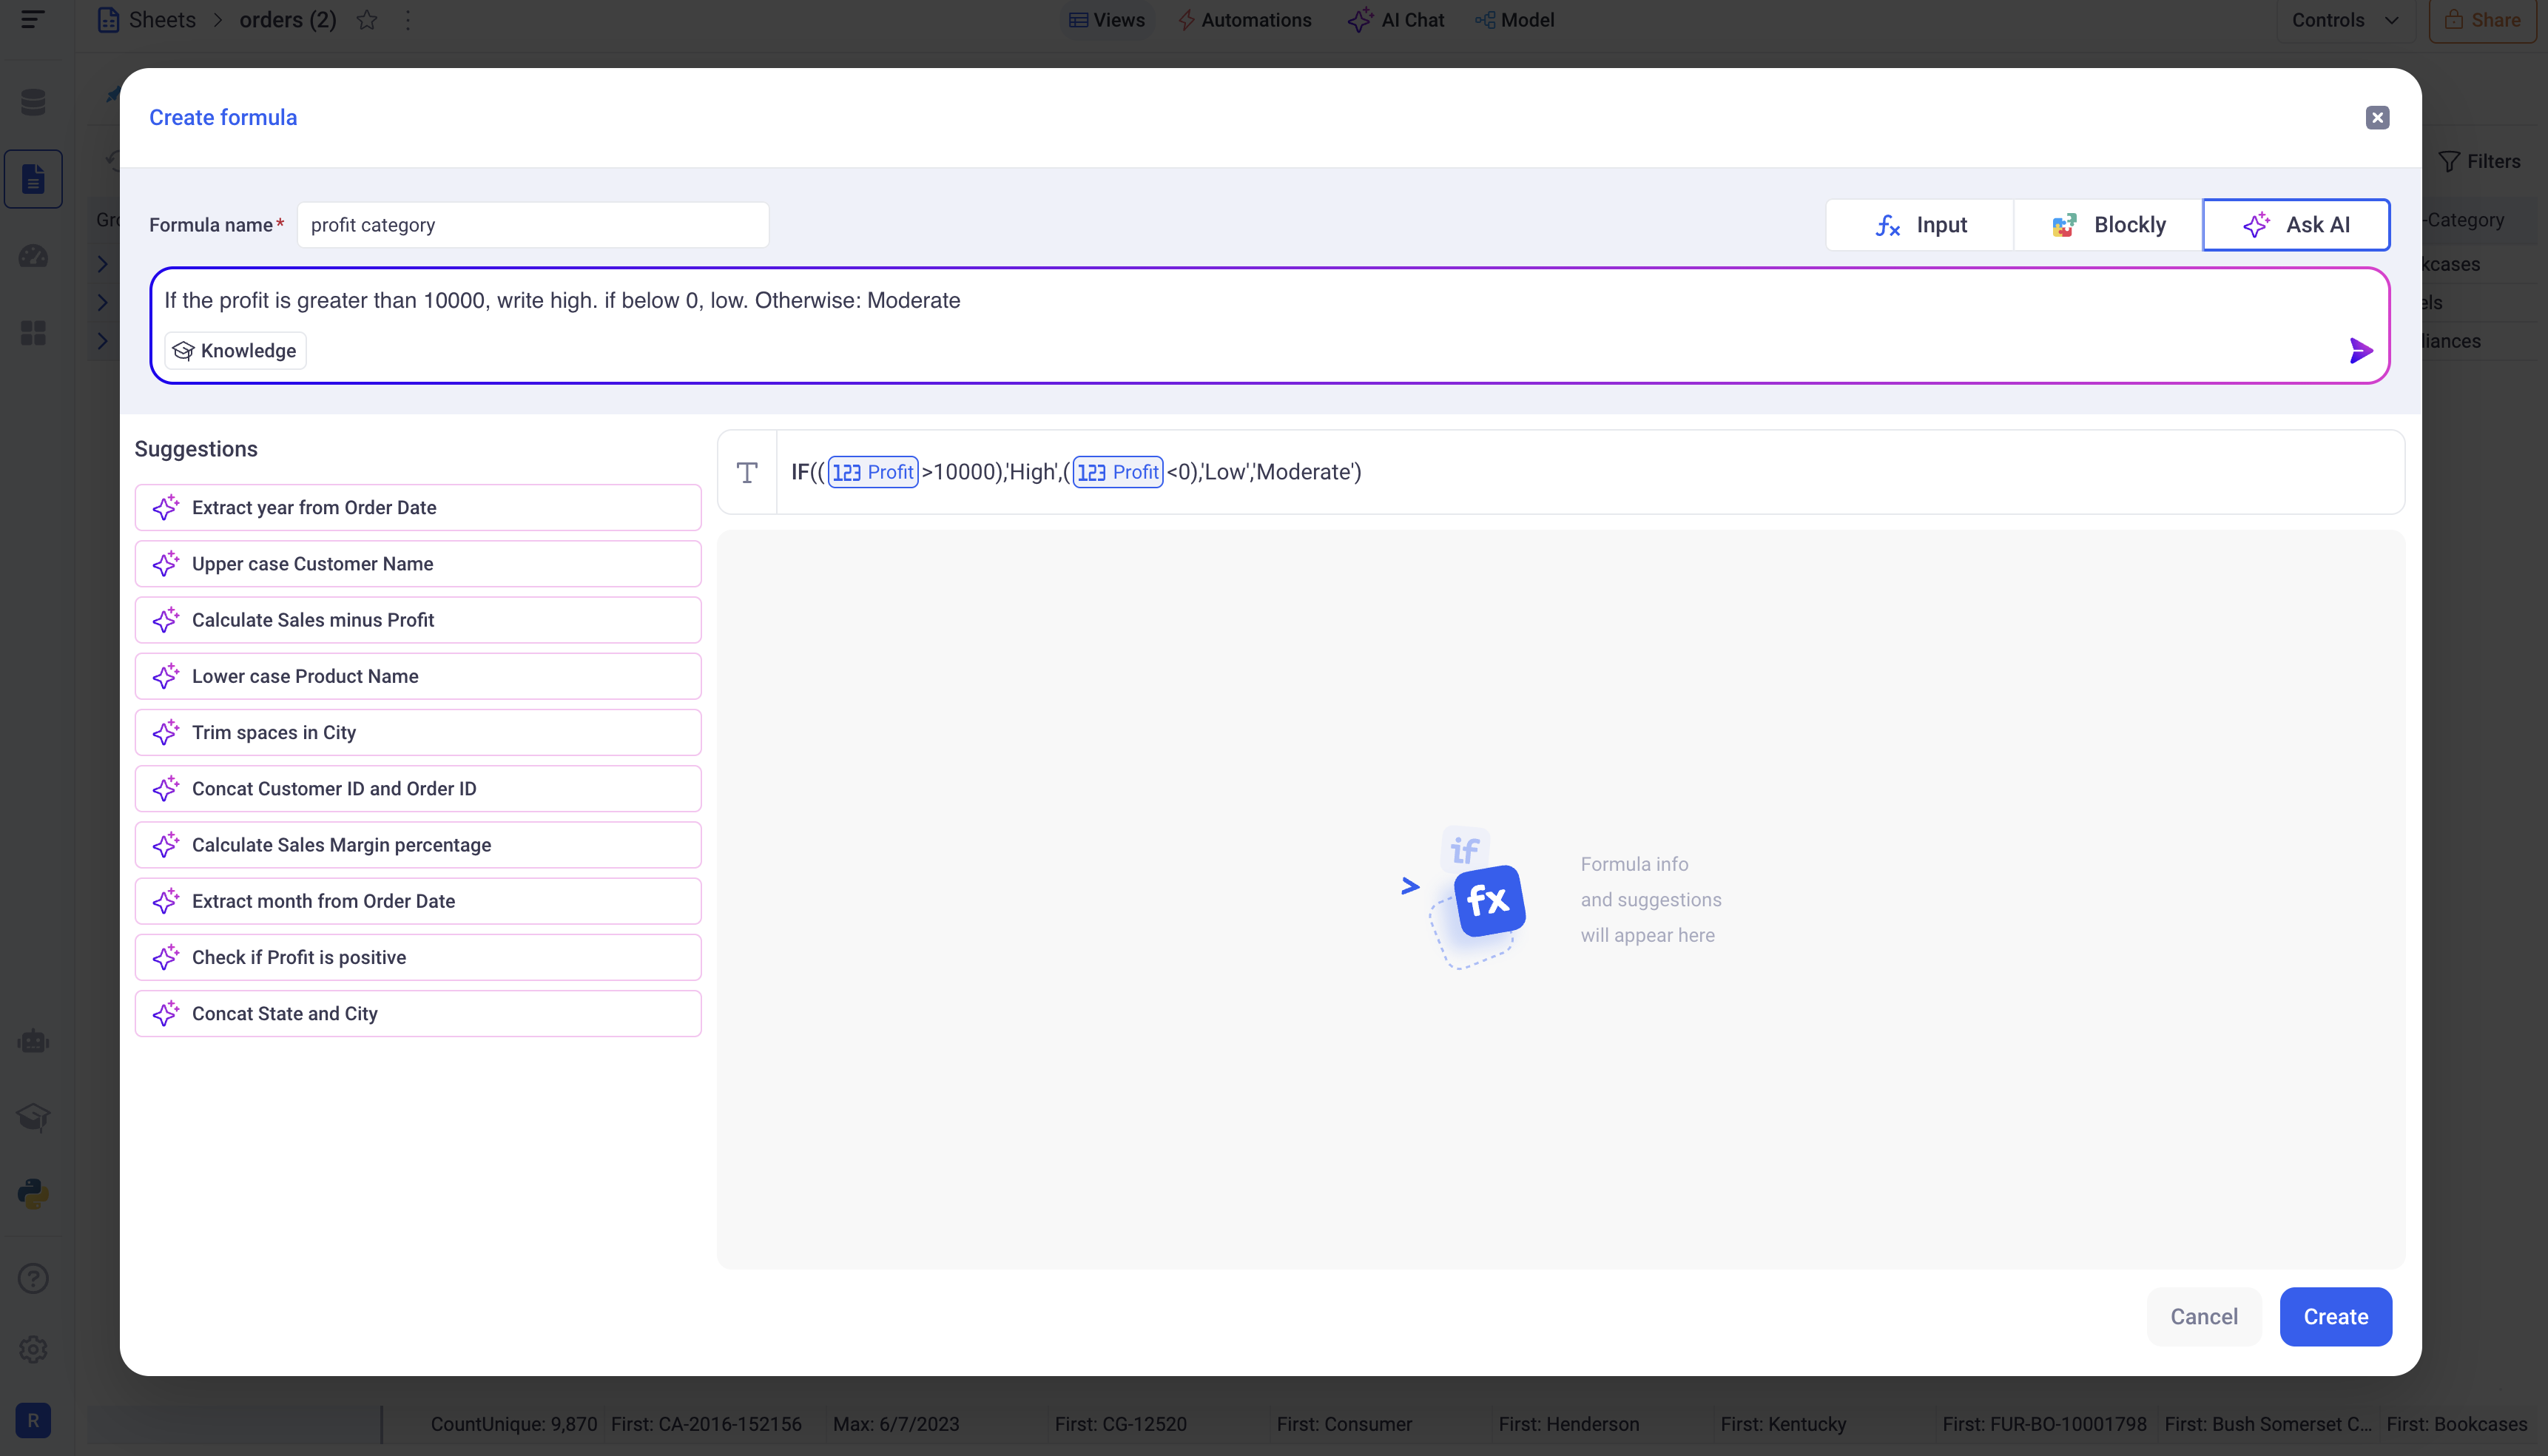Open the robot assistant sidebar icon

point(33,1041)
